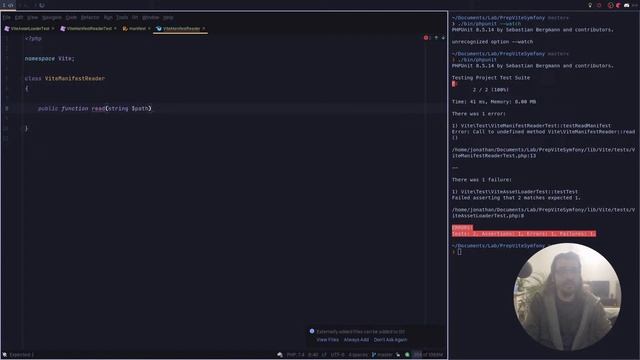Close the ViteManifestReader tab
The width and height of the screenshot is (640, 360).
203,29
